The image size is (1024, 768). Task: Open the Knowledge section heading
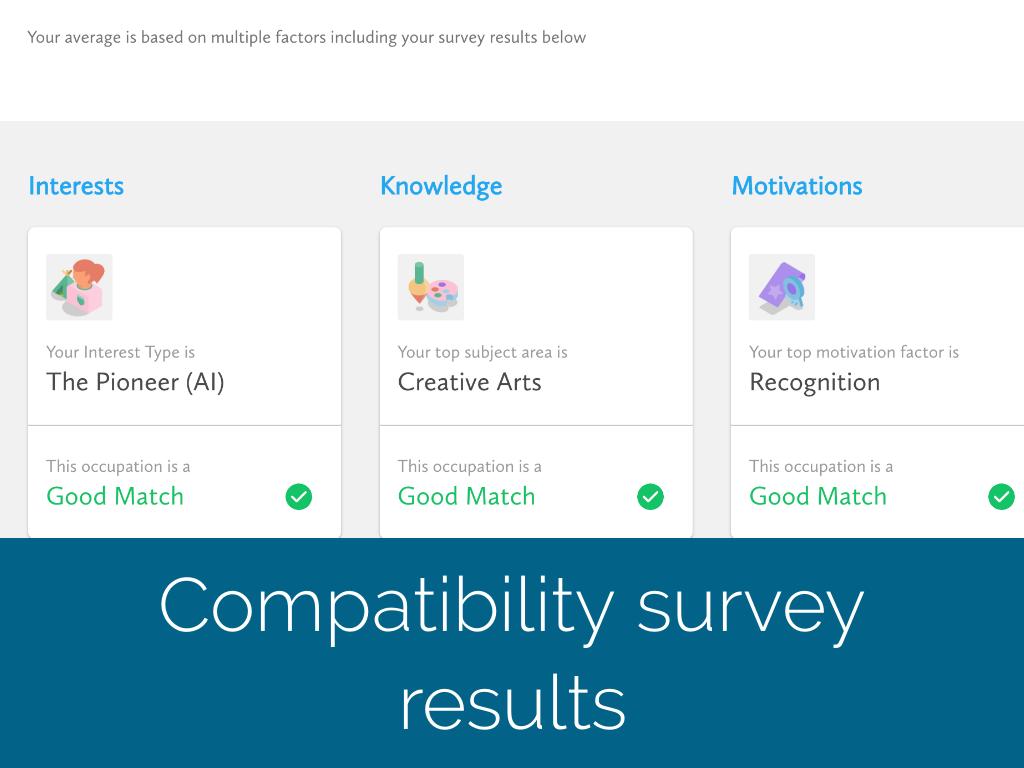441,186
